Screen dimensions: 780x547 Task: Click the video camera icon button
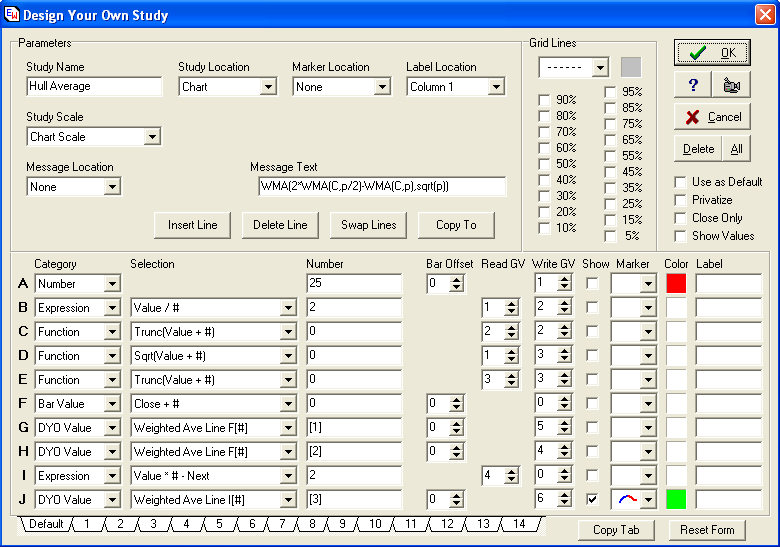click(731, 85)
